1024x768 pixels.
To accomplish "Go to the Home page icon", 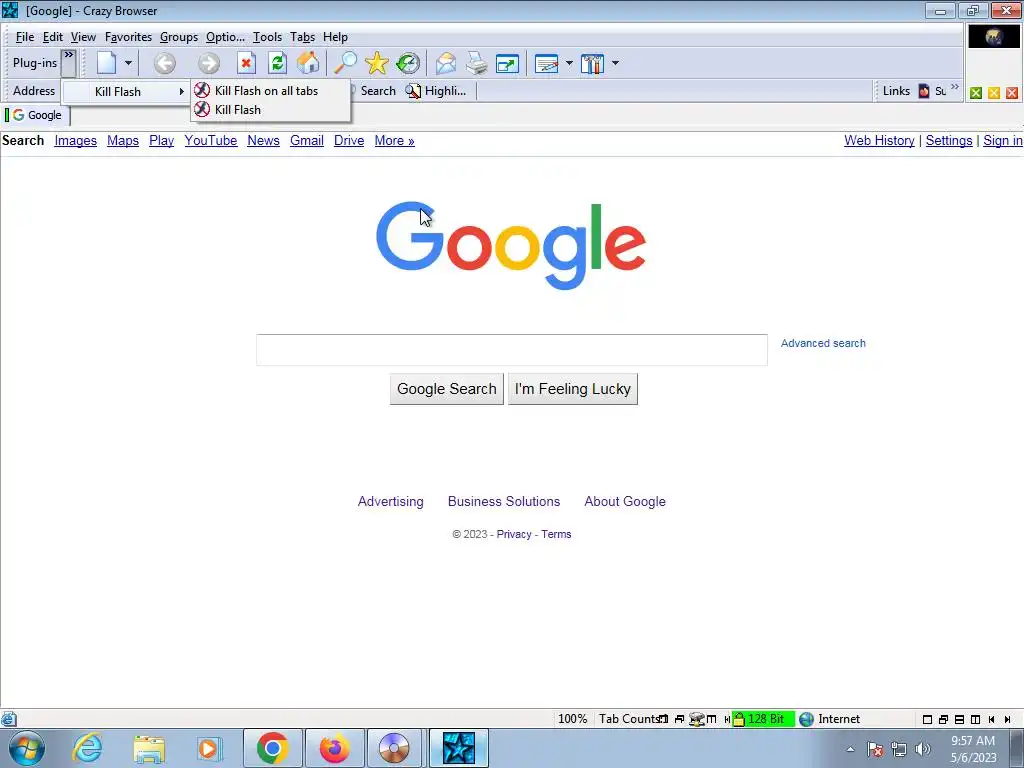I will [x=308, y=63].
